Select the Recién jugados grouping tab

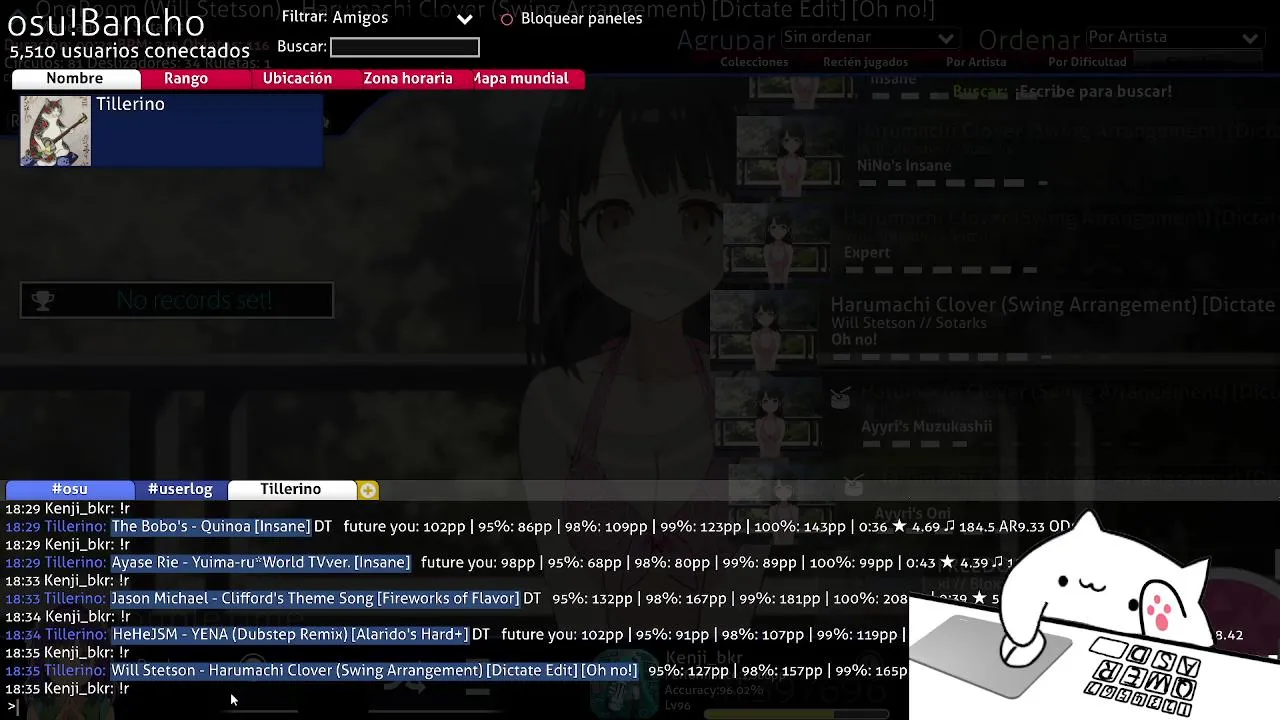865,62
